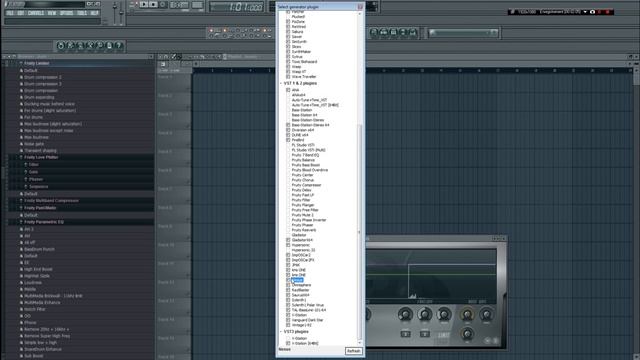Click the first round shortcut icon
Viewport: 640px width, 360px height.
click(x=61, y=45)
